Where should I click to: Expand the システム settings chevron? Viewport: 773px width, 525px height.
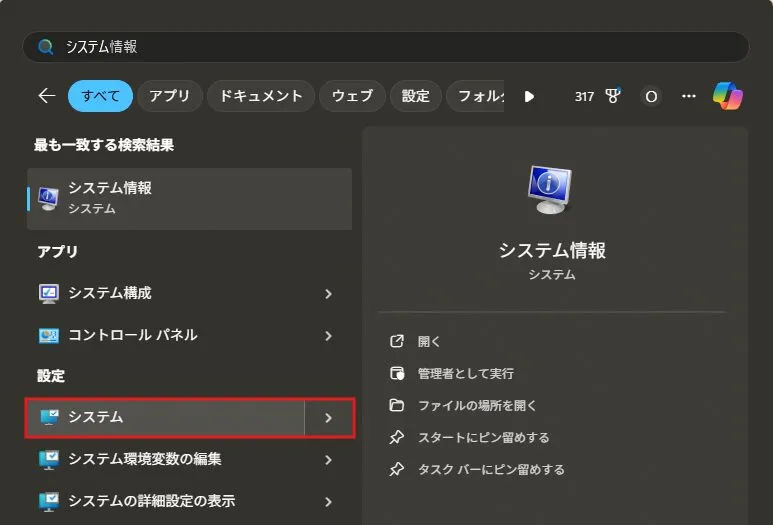click(329, 418)
